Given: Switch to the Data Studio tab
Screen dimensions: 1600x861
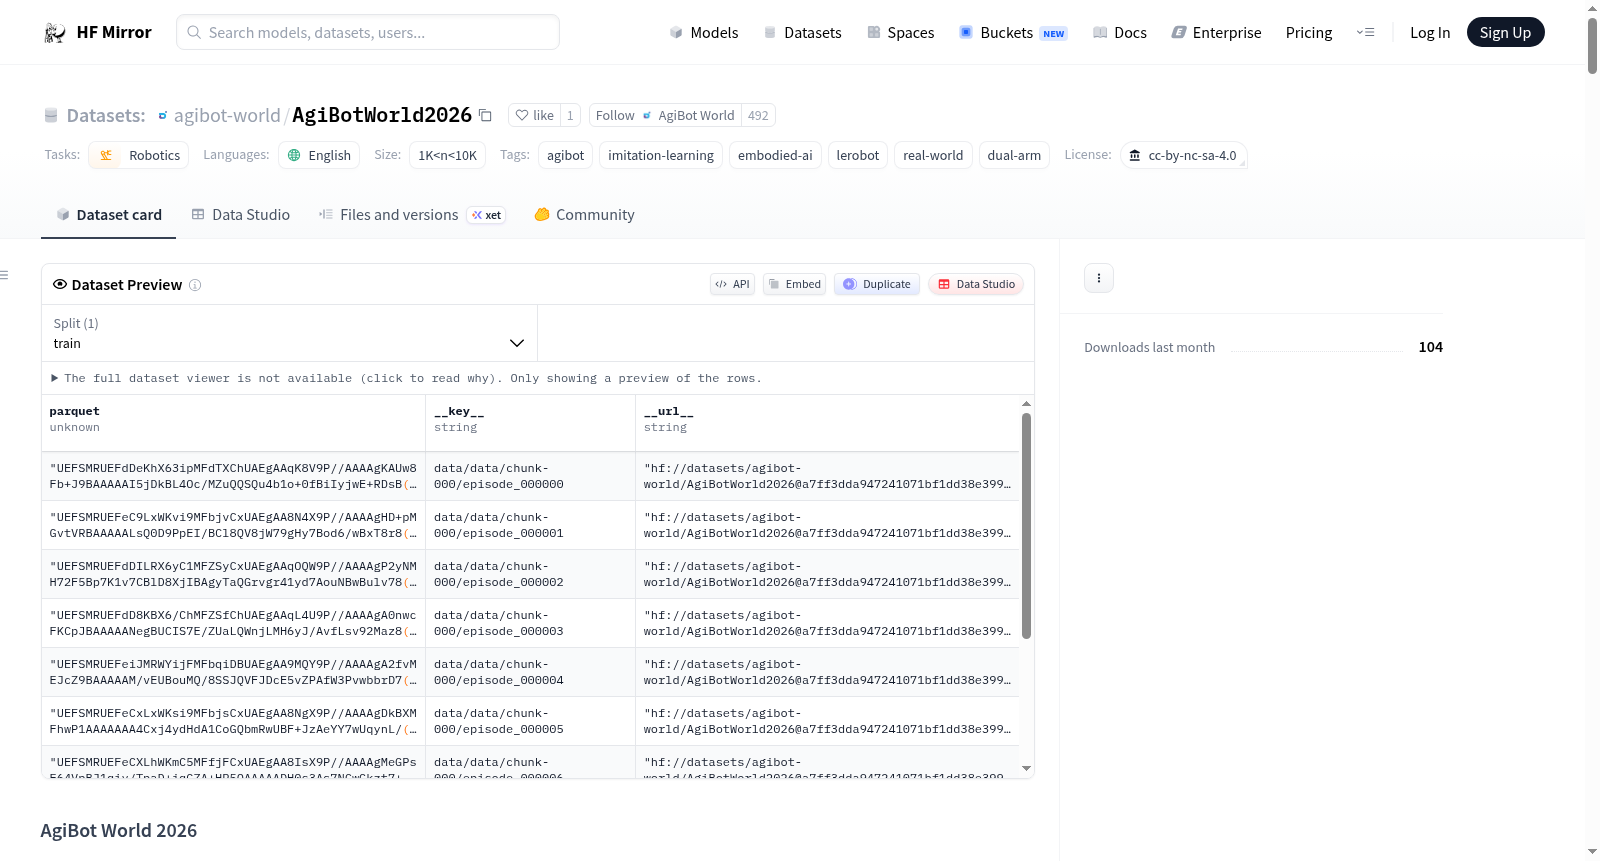Looking at the screenshot, I should coord(241,215).
